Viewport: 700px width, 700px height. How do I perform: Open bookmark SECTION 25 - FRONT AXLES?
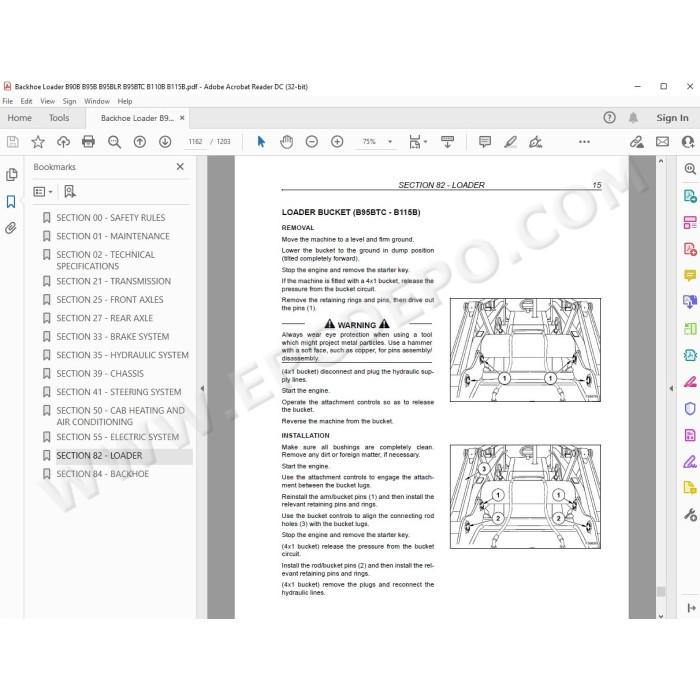point(110,300)
